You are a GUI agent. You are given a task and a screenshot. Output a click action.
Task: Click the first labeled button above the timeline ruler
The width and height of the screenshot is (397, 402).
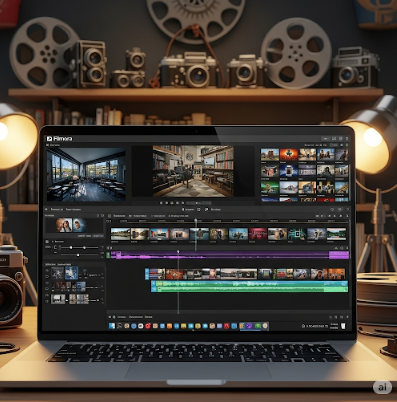coord(119,216)
